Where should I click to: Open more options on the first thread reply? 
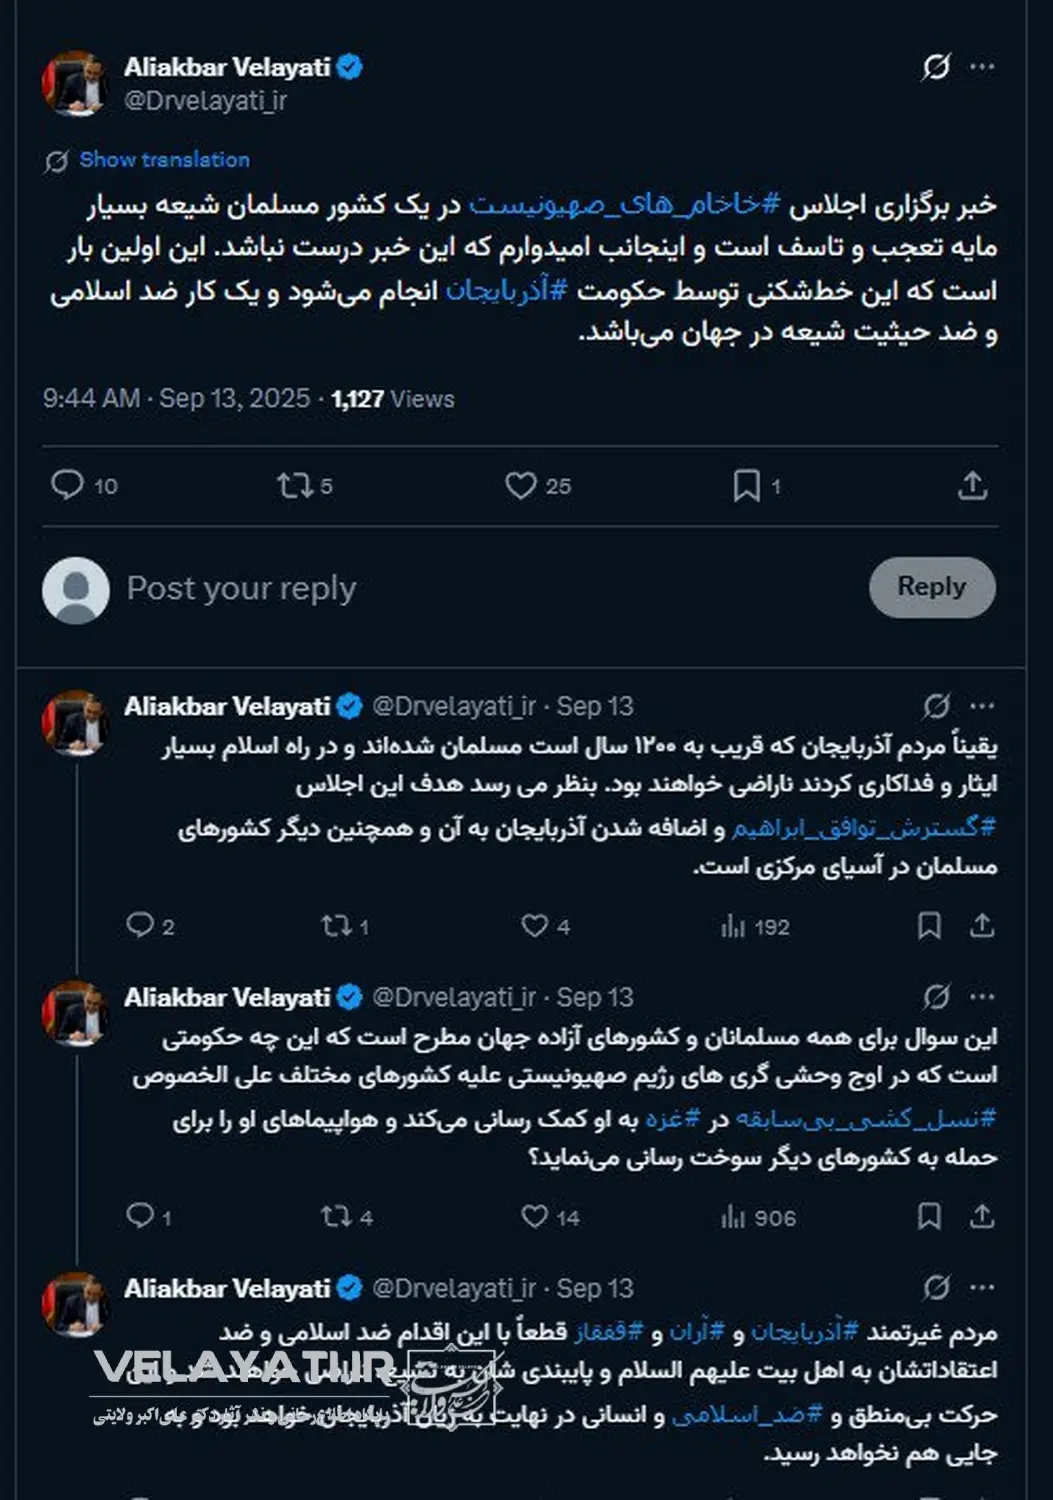pyautogui.click(x=983, y=706)
